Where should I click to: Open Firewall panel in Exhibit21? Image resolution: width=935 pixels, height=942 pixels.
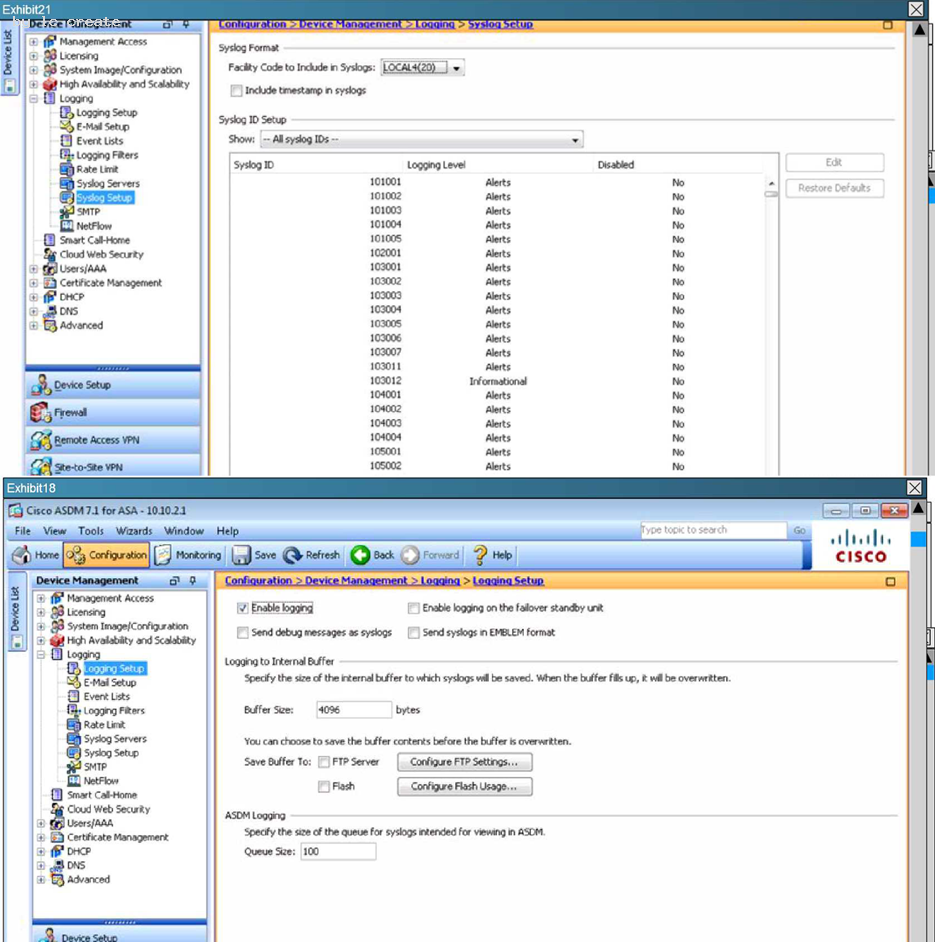[113, 412]
